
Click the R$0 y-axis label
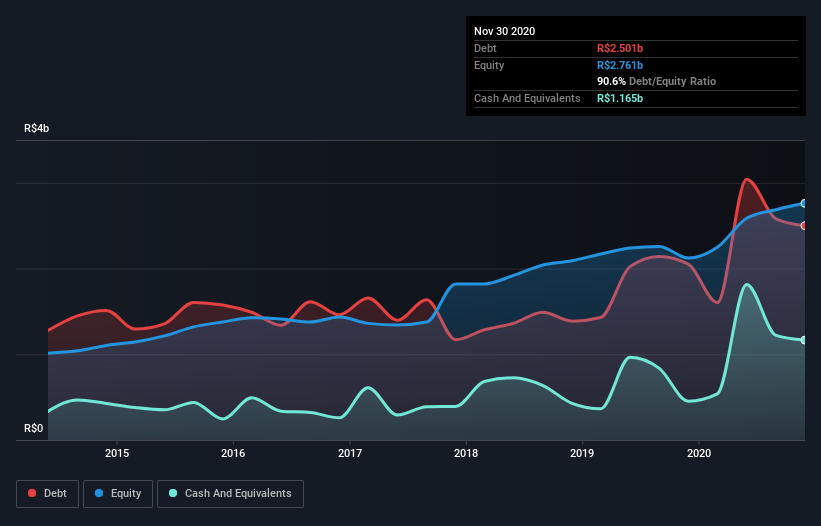pyautogui.click(x=35, y=429)
